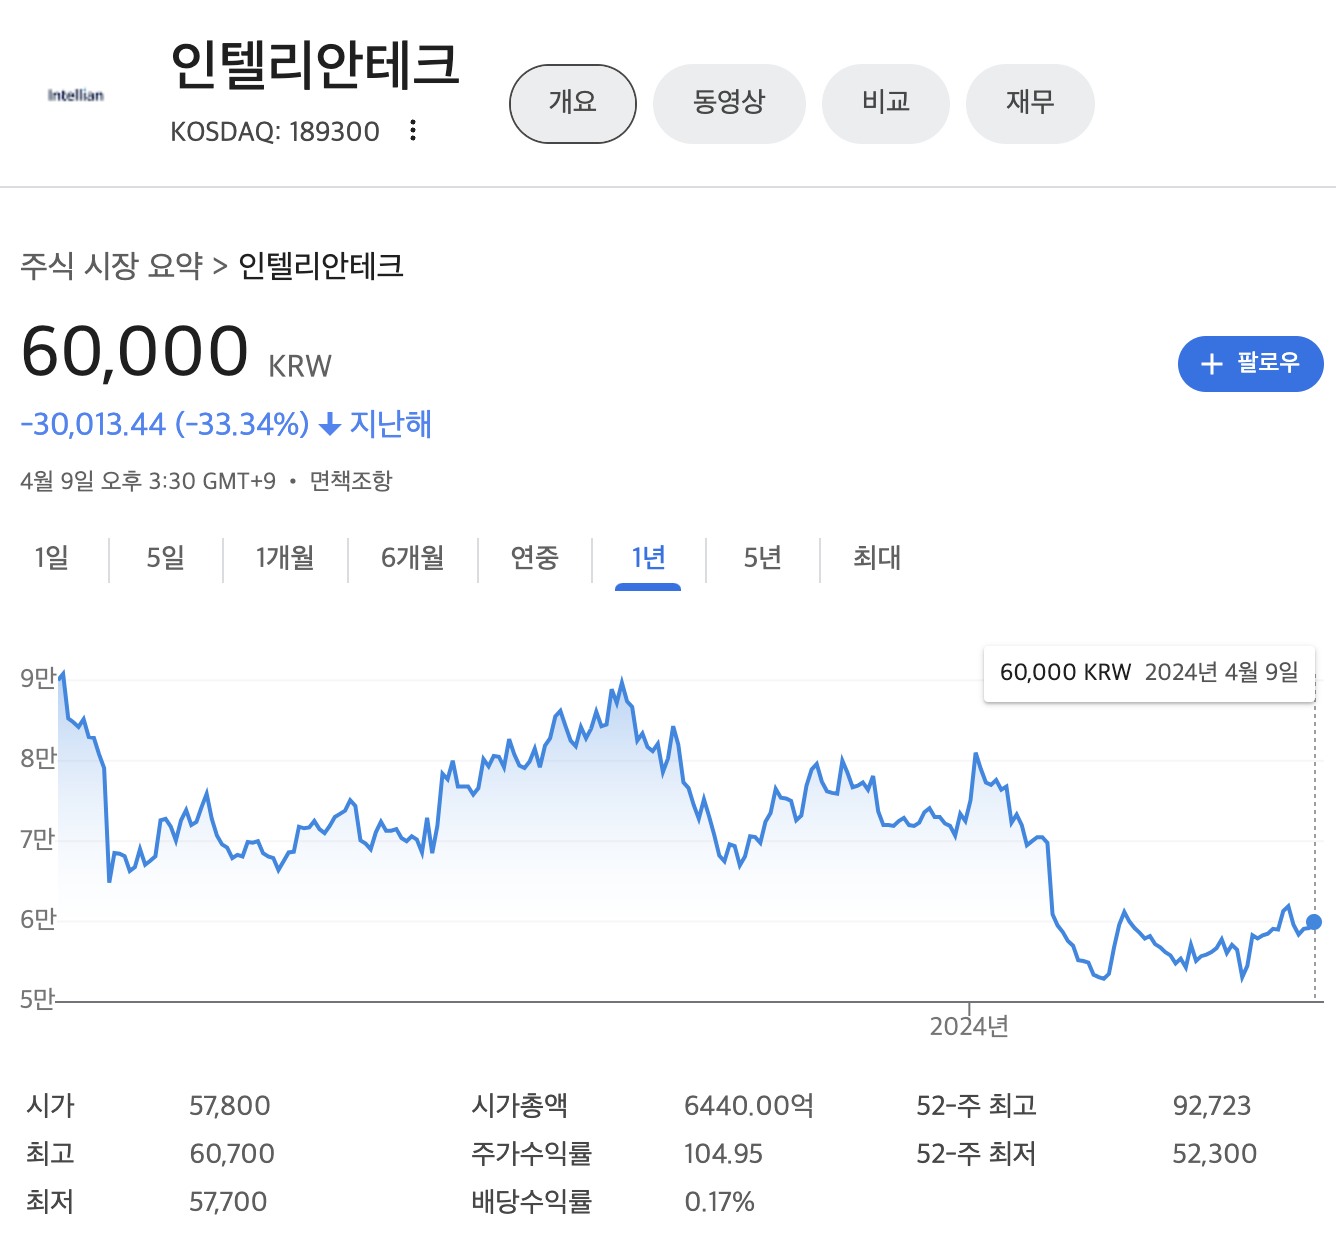Click the 인텔리안테크 company title

315,65
